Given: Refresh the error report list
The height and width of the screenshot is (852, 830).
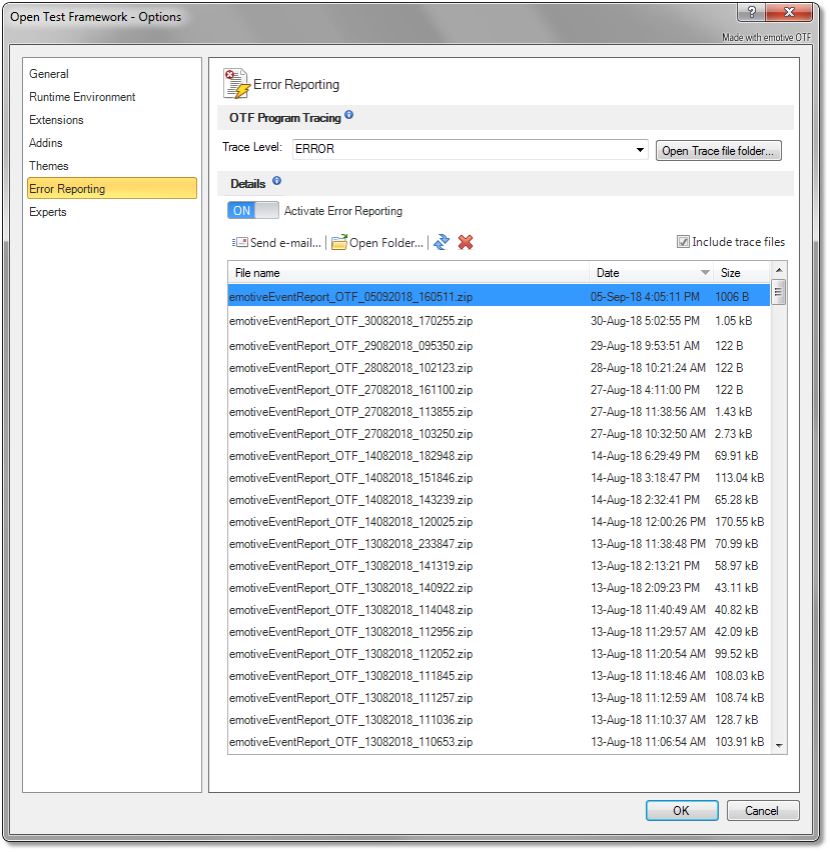Looking at the screenshot, I should pos(442,242).
